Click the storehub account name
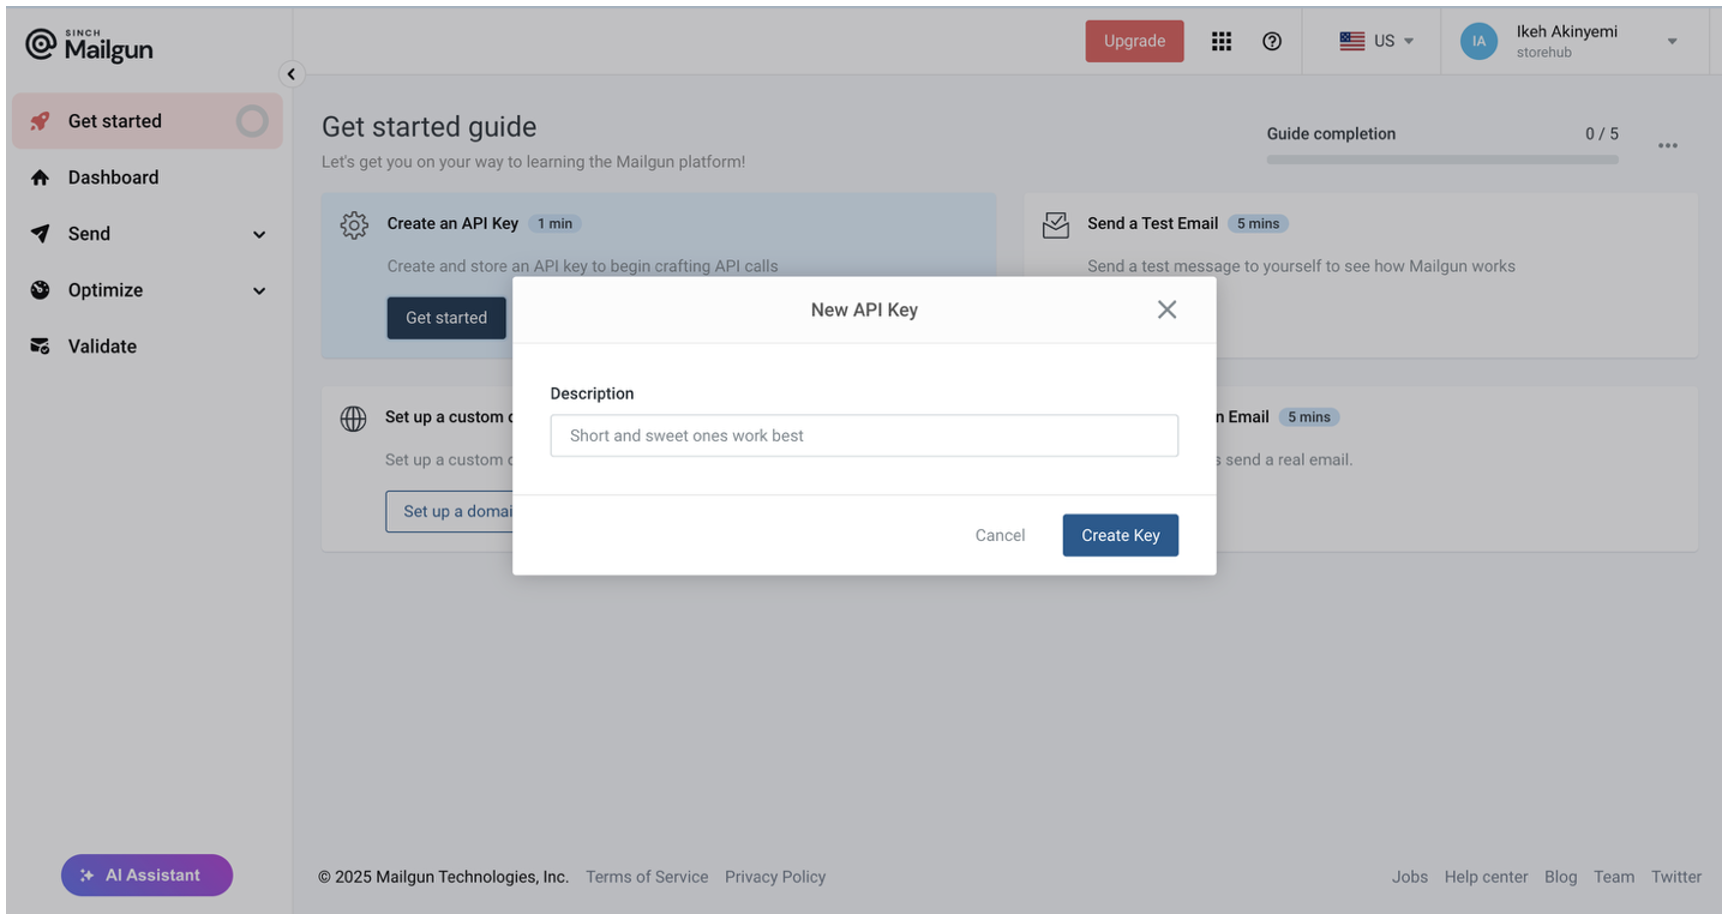Image resolution: width=1728 pixels, height=924 pixels. pos(1543,53)
